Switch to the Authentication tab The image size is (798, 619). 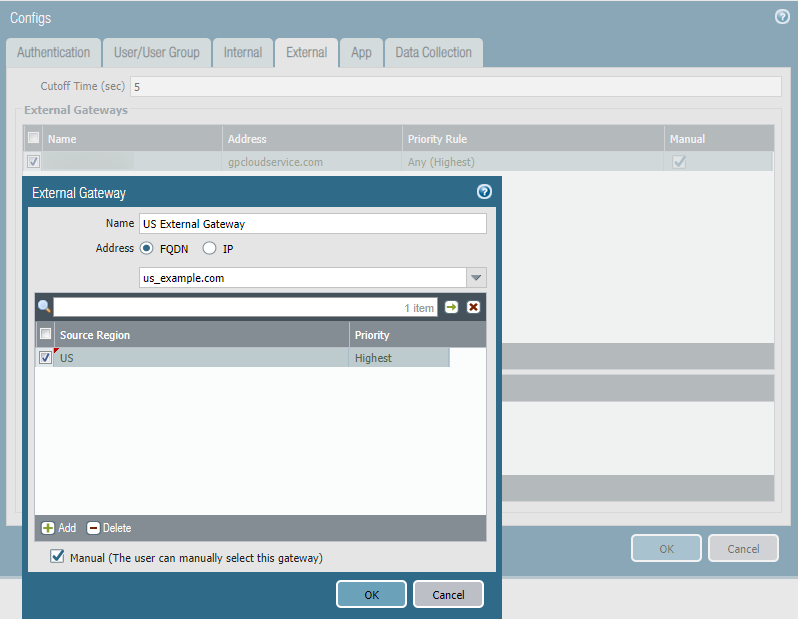coord(53,53)
